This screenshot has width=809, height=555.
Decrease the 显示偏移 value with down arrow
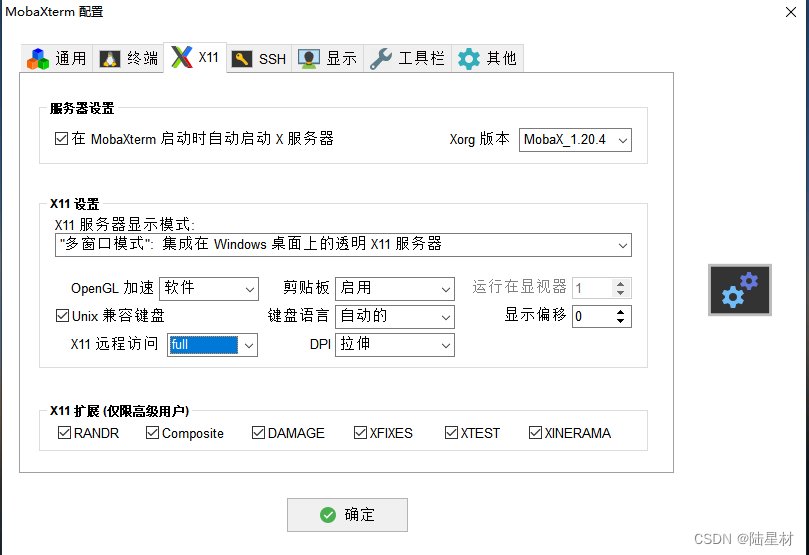click(x=620, y=321)
